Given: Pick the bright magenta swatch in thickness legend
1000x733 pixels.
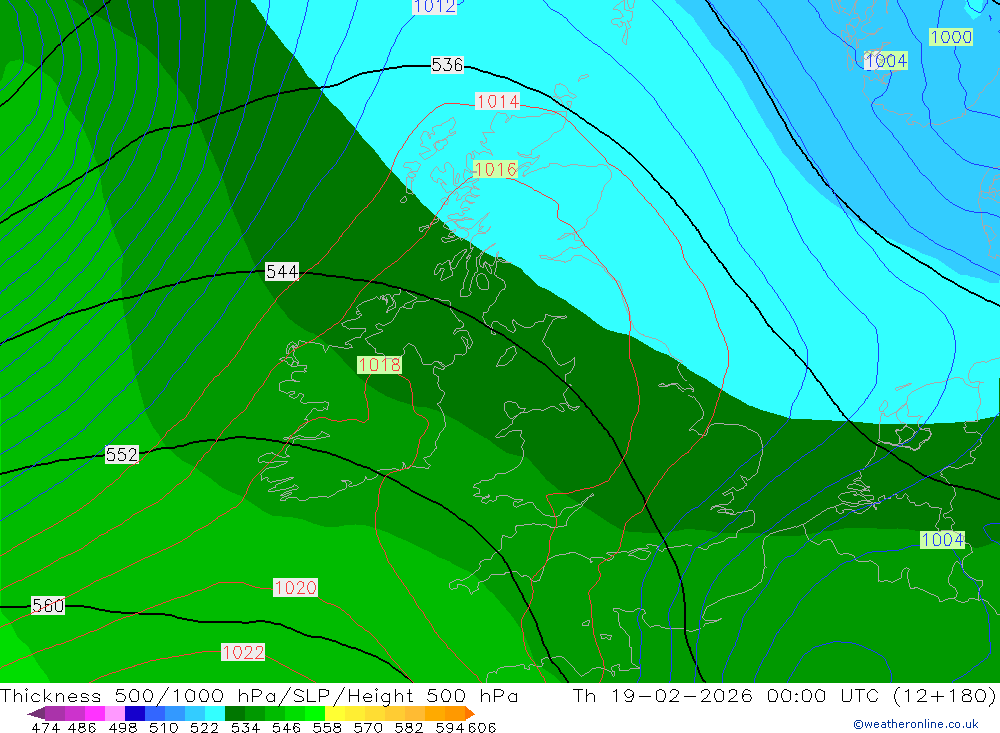Looking at the screenshot, I should (x=95, y=713).
